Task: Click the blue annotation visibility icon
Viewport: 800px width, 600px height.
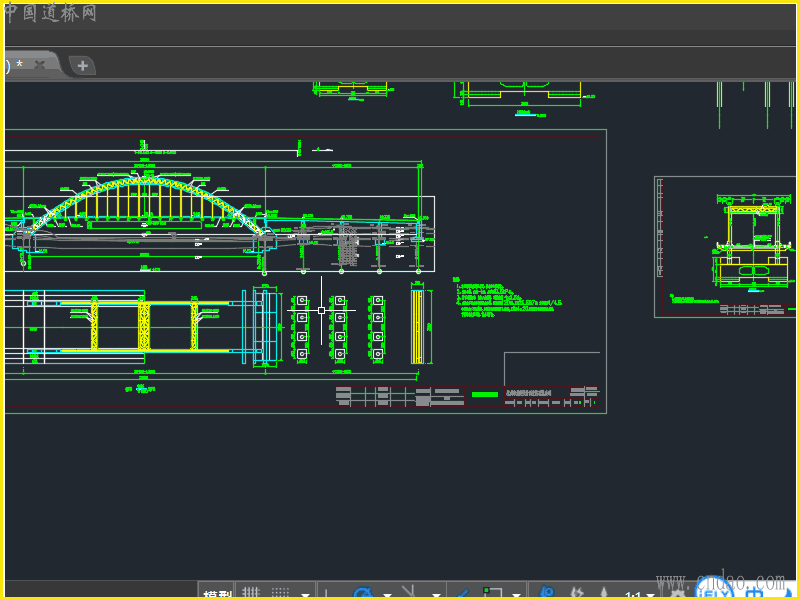Action: point(547,592)
